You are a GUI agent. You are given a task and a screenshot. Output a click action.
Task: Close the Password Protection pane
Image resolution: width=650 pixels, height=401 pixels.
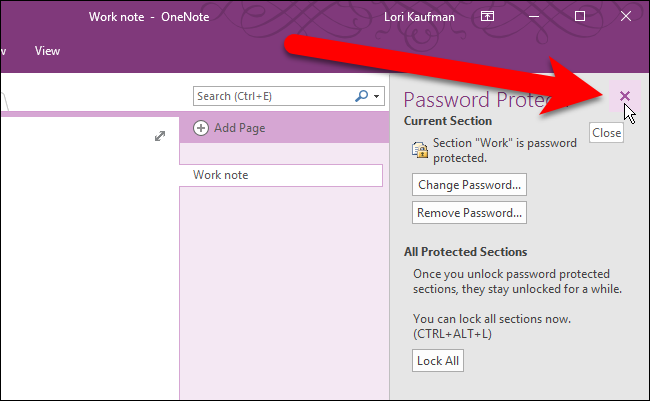(625, 96)
